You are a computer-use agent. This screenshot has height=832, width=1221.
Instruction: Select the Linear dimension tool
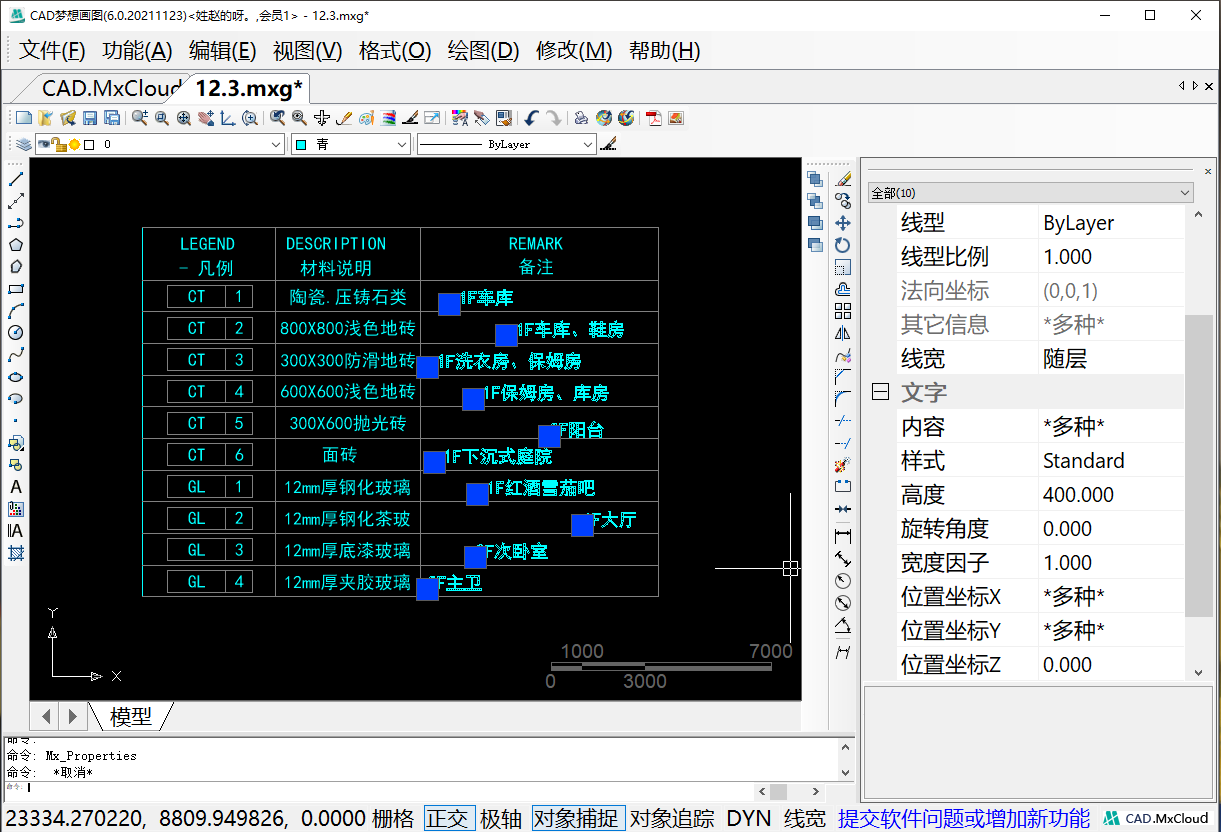[843, 536]
